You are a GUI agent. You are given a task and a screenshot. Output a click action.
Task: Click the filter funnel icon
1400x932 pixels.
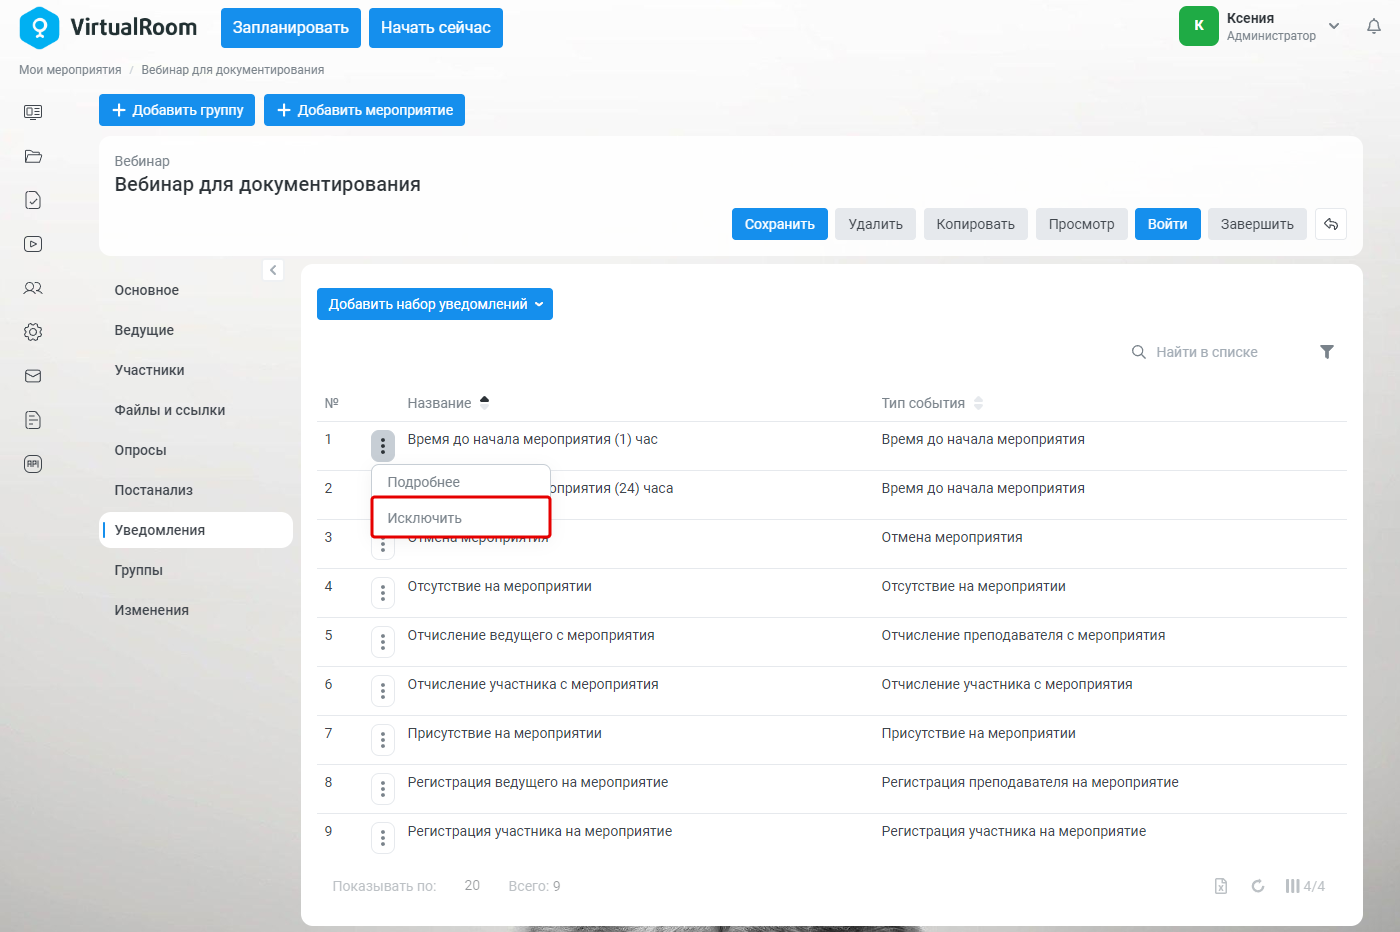click(1327, 352)
